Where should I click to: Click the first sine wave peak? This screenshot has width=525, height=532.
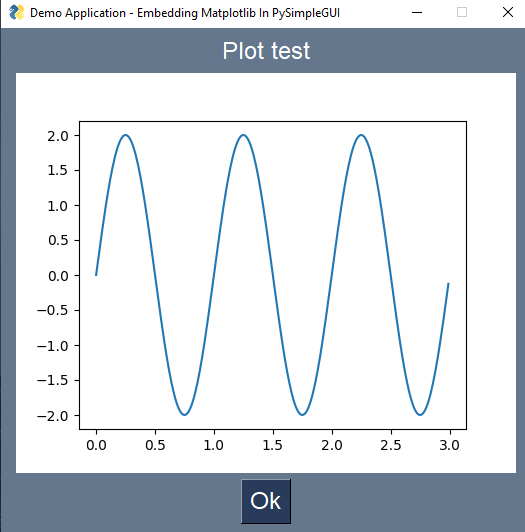click(126, 135)
